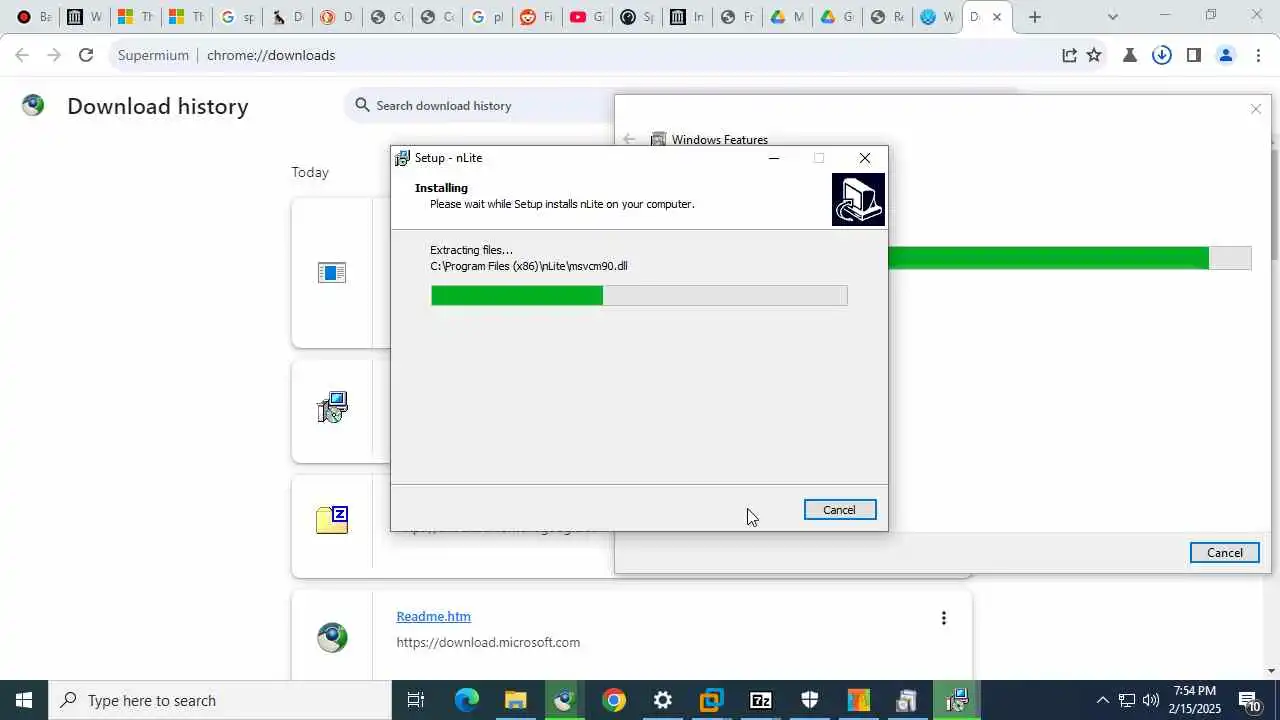Open Windows Security shield from the taskbar
The image size is (1280, 720).
[810, 700]
